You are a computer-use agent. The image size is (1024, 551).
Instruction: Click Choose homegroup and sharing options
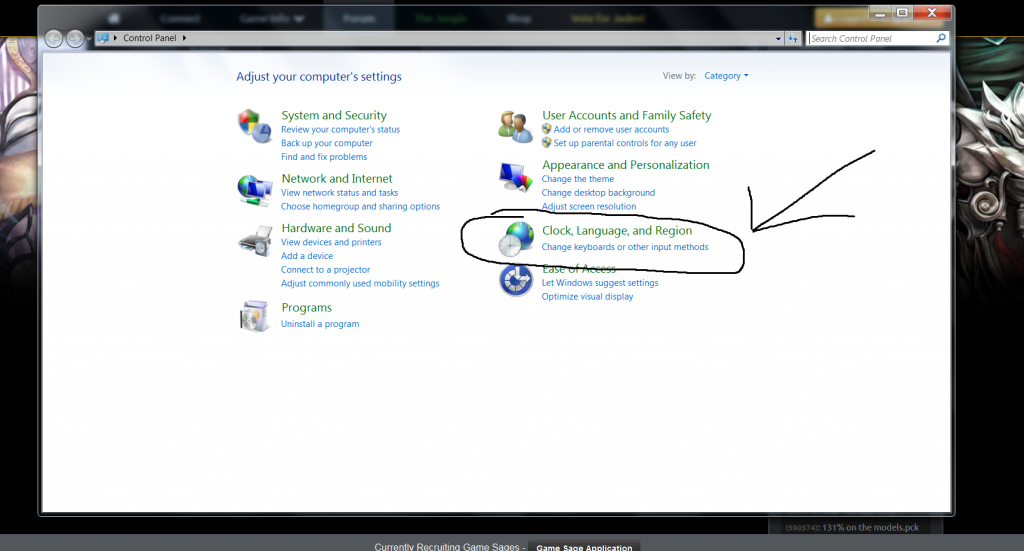(360, 206)
